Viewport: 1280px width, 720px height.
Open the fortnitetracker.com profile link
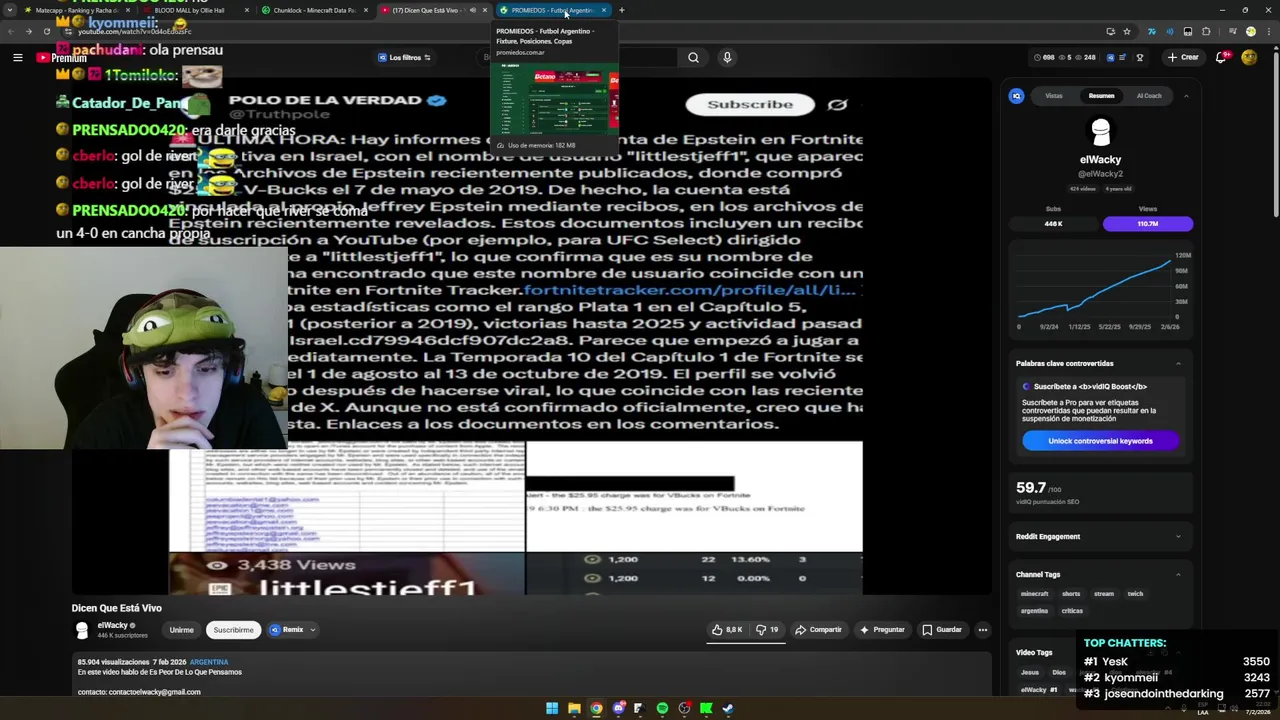[690, 290]
